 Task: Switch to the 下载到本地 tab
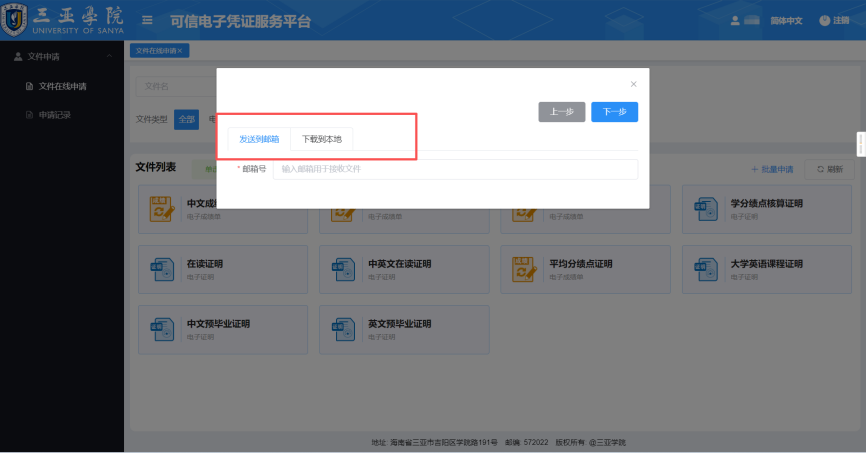point(322,139)
